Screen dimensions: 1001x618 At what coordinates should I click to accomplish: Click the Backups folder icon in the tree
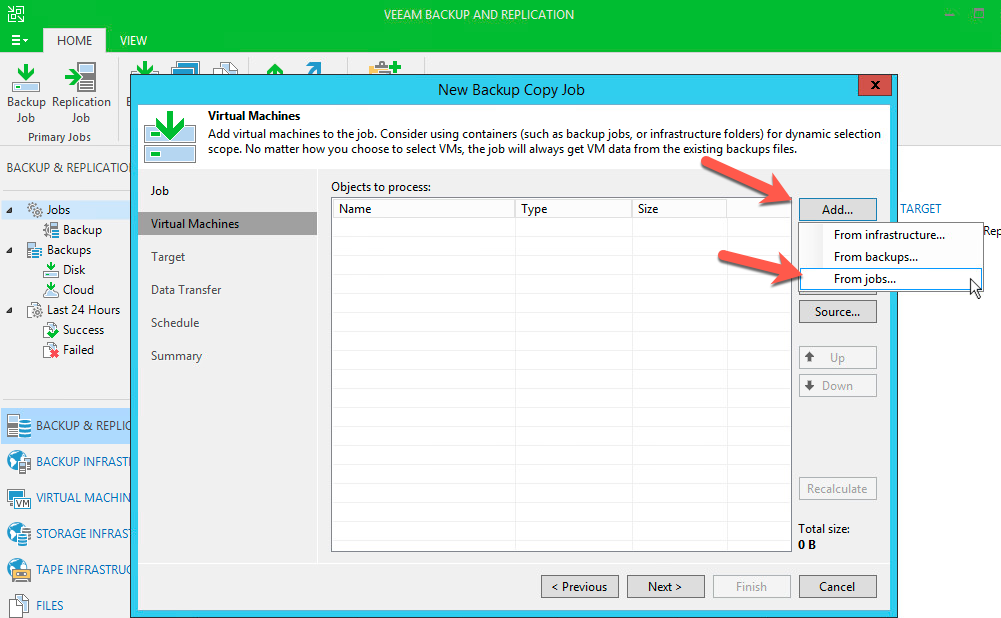(x=34, y=250)
